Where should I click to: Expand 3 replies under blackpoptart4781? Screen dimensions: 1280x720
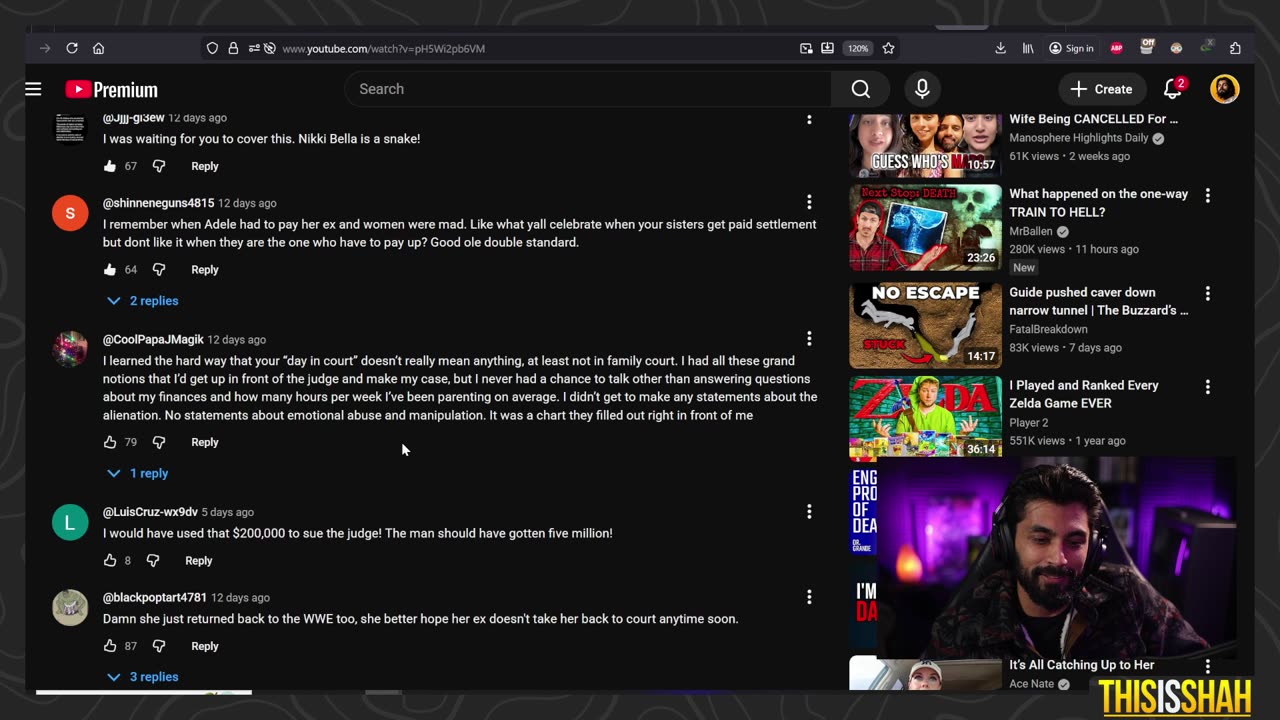tap(143, 677)
